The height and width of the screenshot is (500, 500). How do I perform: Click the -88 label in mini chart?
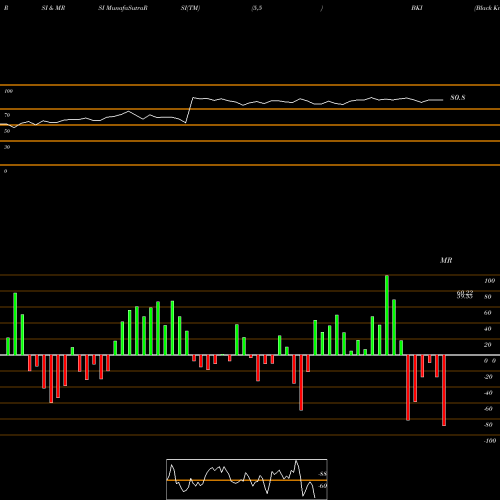[322, 474]
